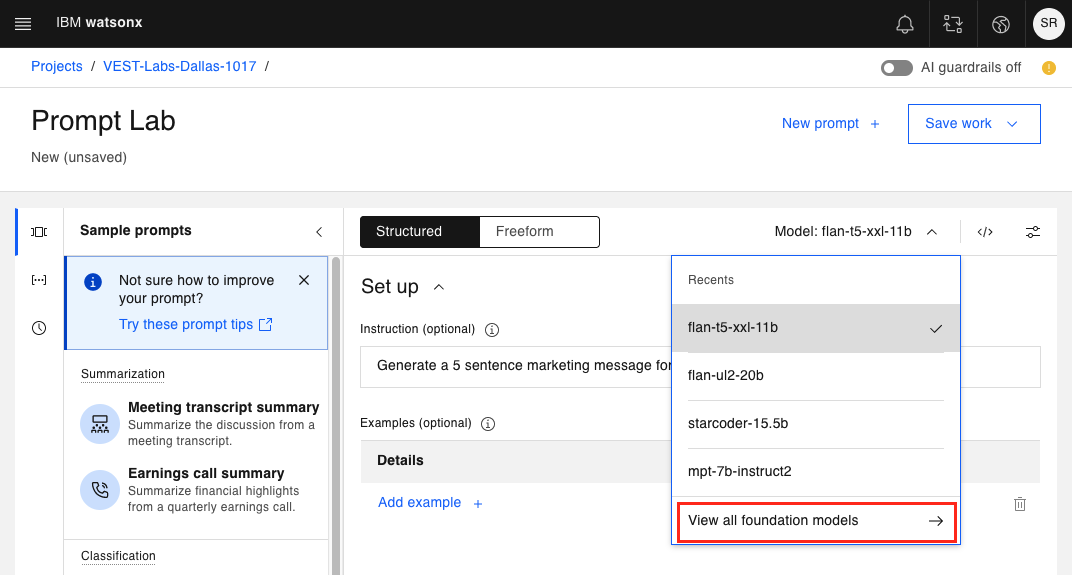The height and width of the screenshot is (575, 1072).
Task: Open Try these prompt tips link
Action: coord(196,324)
